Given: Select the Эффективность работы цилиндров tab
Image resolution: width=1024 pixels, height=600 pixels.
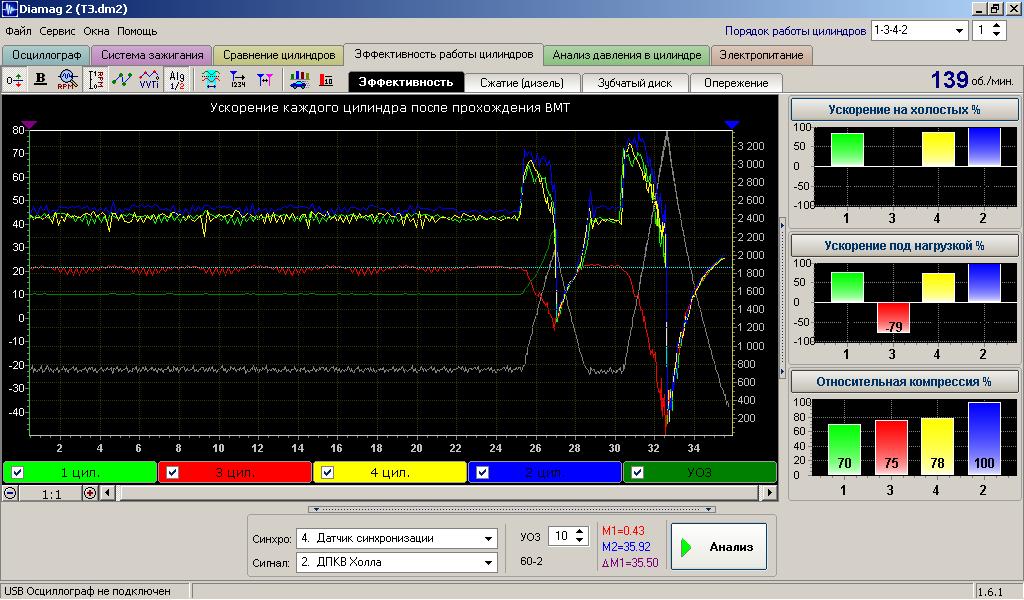Looking at the screenshot, I should point(443,54).
